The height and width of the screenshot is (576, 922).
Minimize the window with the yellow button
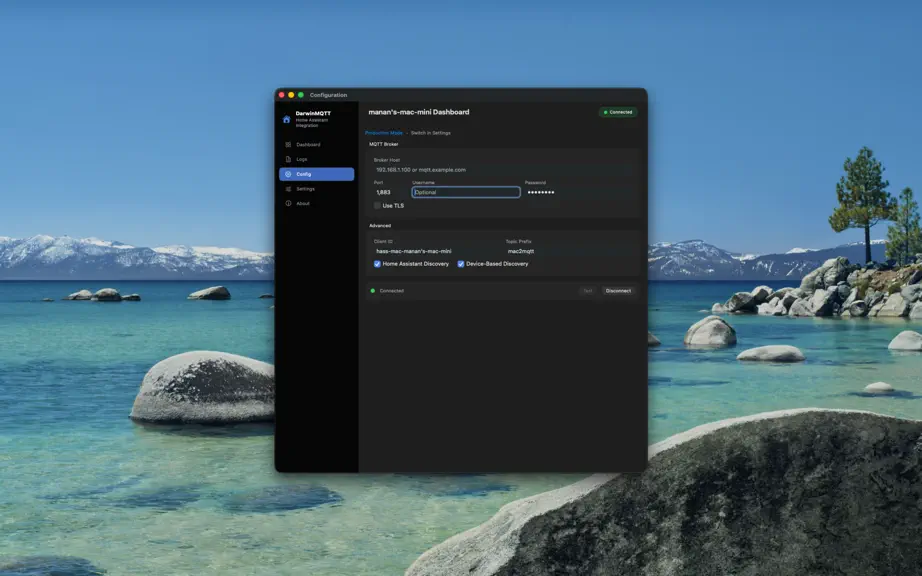[x=291, y=95]
